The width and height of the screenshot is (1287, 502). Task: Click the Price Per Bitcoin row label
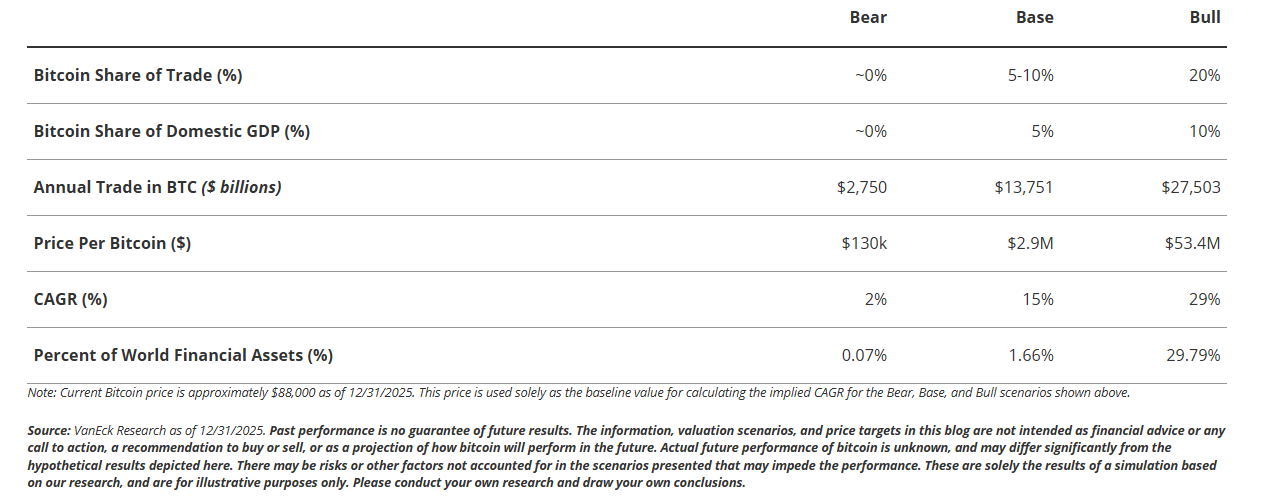tap(112, 243)
